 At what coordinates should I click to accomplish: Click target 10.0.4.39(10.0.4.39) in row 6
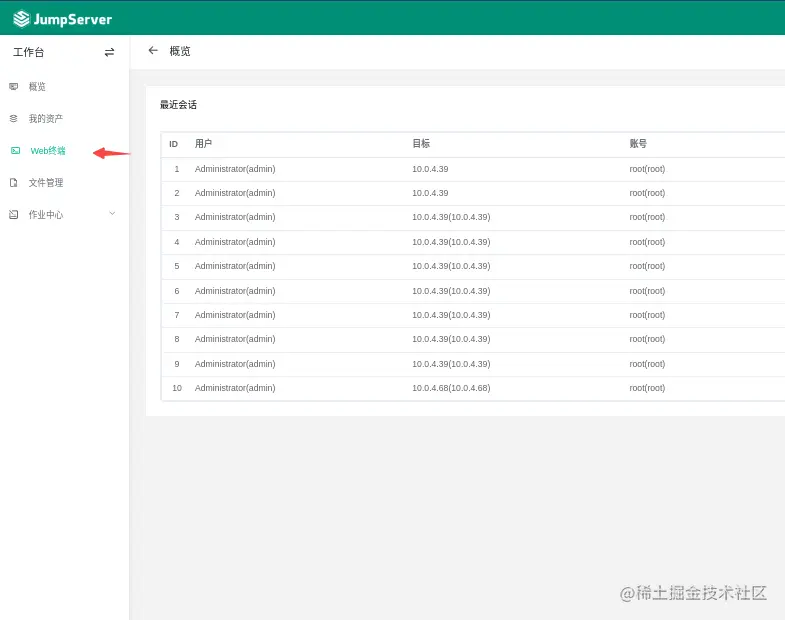pyautogui.click(x=451, y=291)
